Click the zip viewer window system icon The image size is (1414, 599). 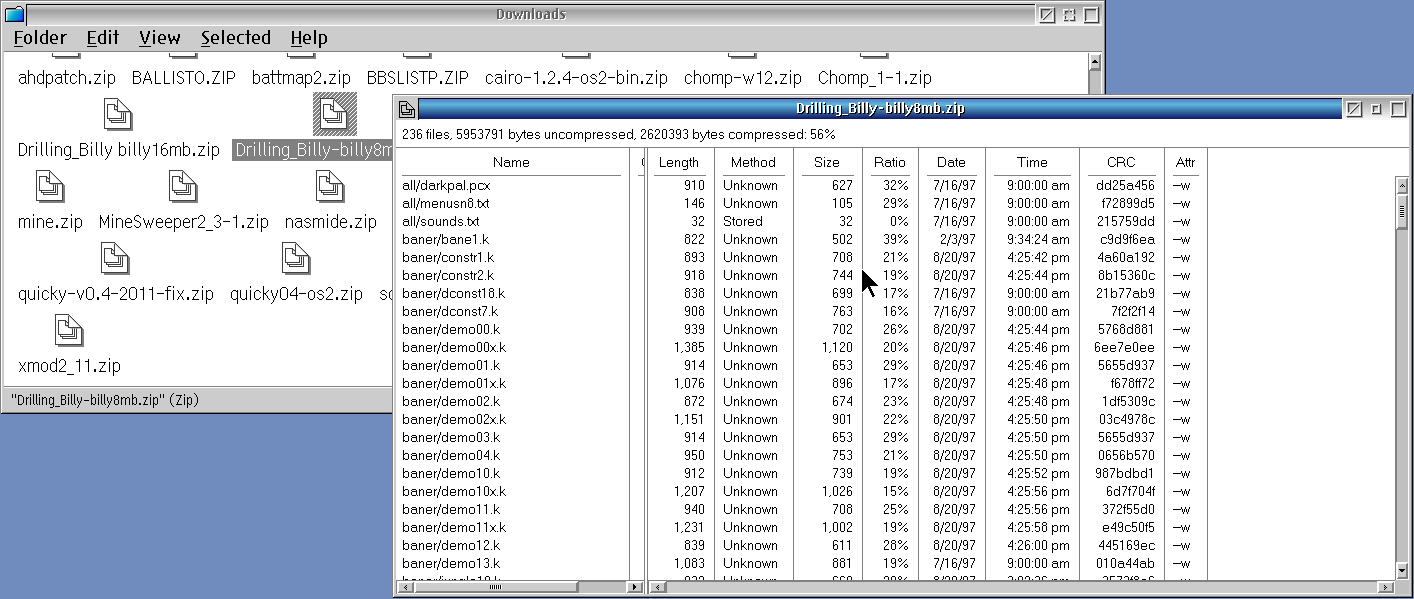[x=408, y=109]
